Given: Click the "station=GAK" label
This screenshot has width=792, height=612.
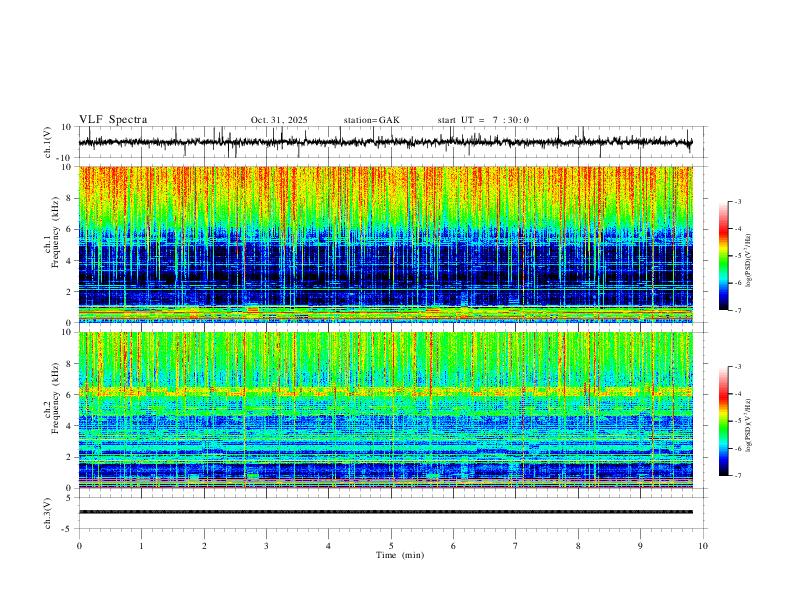Looking at the screenshot, I should point(372,120).
